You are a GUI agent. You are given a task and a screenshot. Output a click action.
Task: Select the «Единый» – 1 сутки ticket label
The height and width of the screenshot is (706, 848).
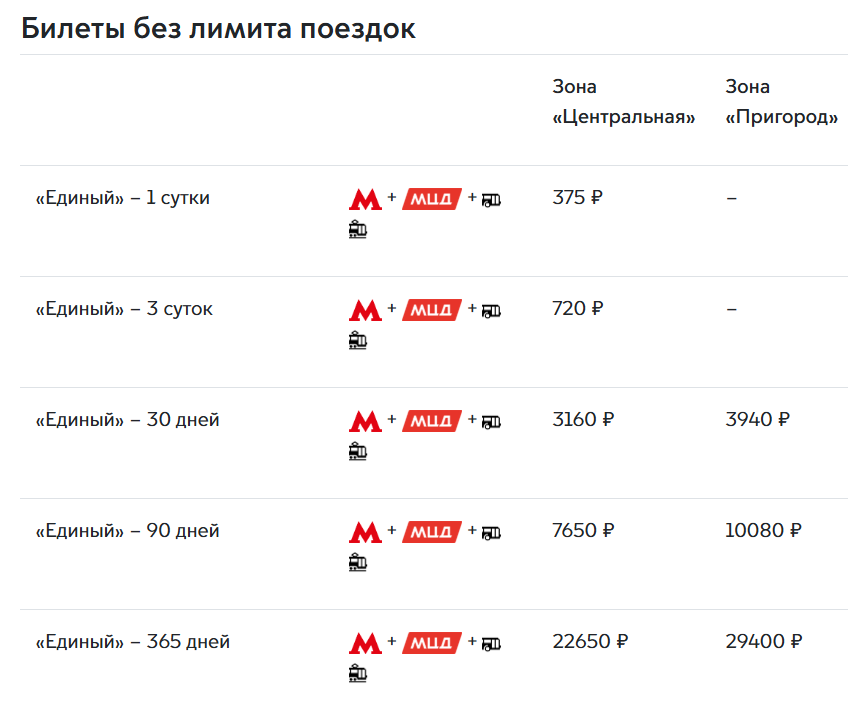(123, 198)
